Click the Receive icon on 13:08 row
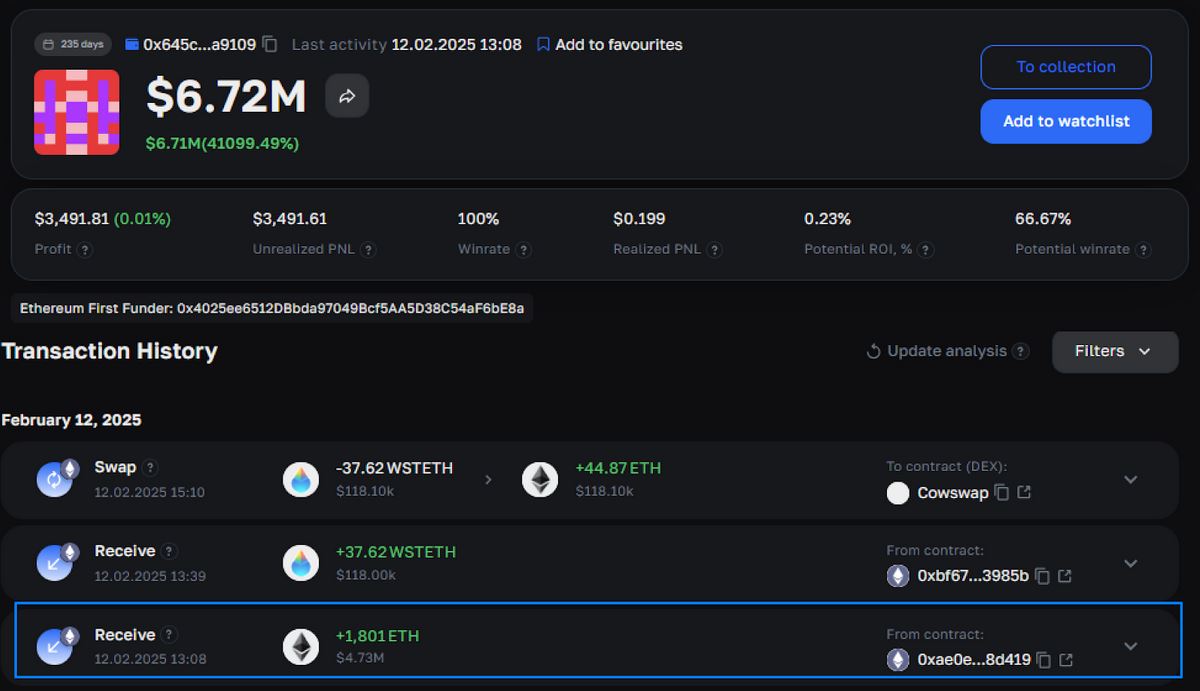 click(x=57, y=645)
